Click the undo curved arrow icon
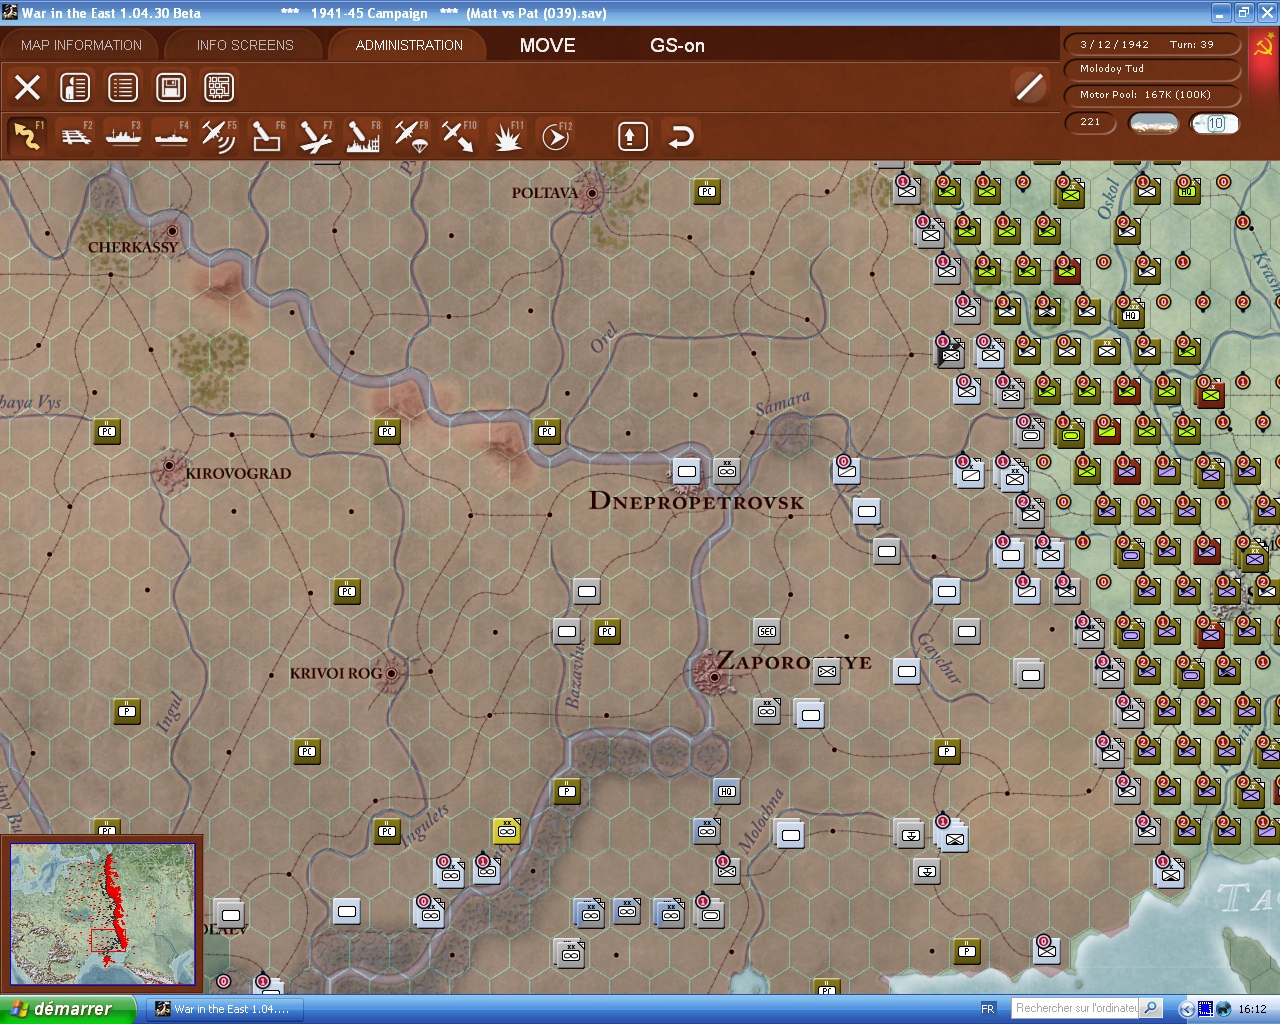This screenshot has height=1024, width=1280. click(x=681, y=136)
